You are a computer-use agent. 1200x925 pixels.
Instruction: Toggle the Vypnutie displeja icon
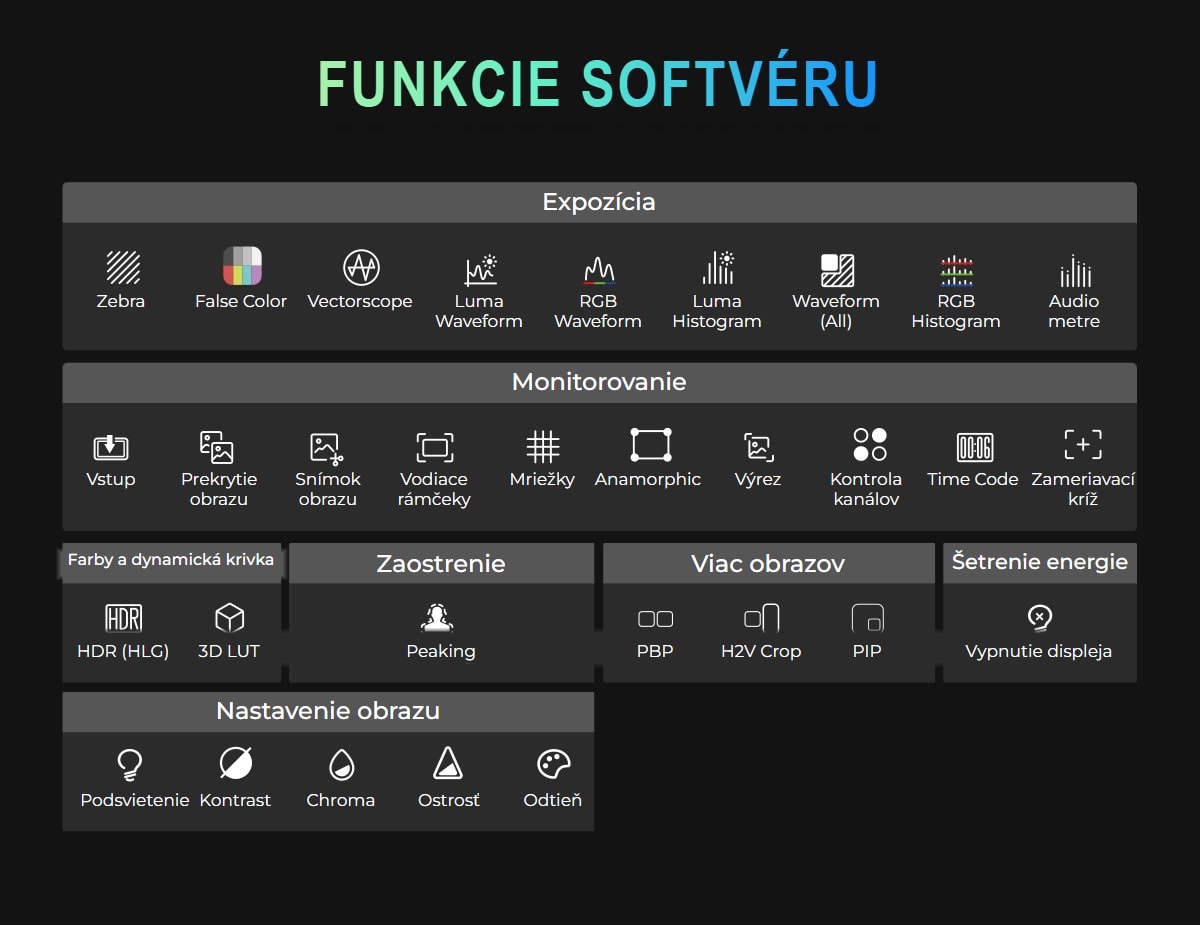point(1040,618)
